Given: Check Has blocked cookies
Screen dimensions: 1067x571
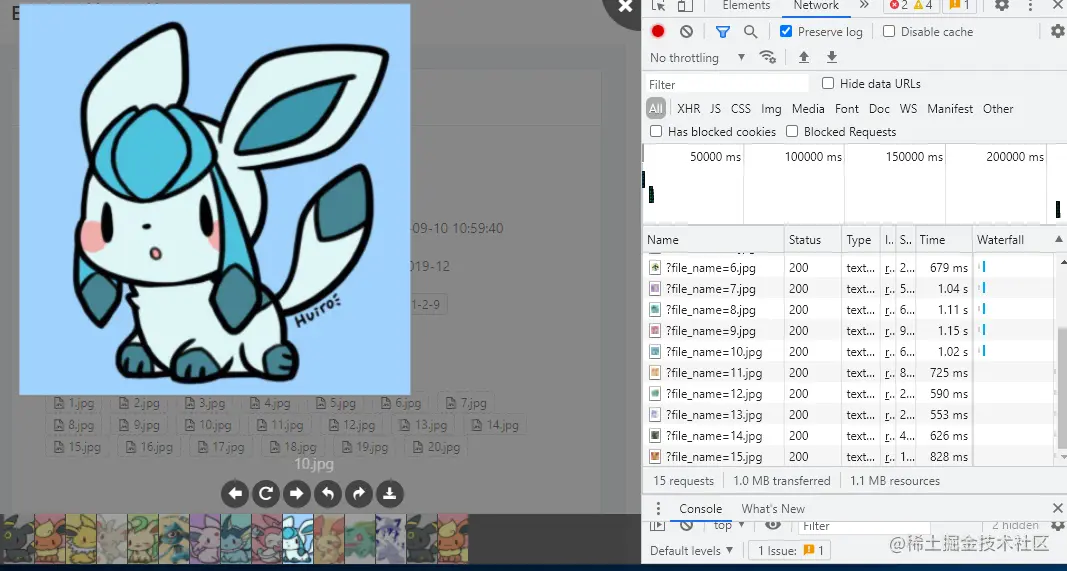Looking at the screenshot, I should click(656, 131).
